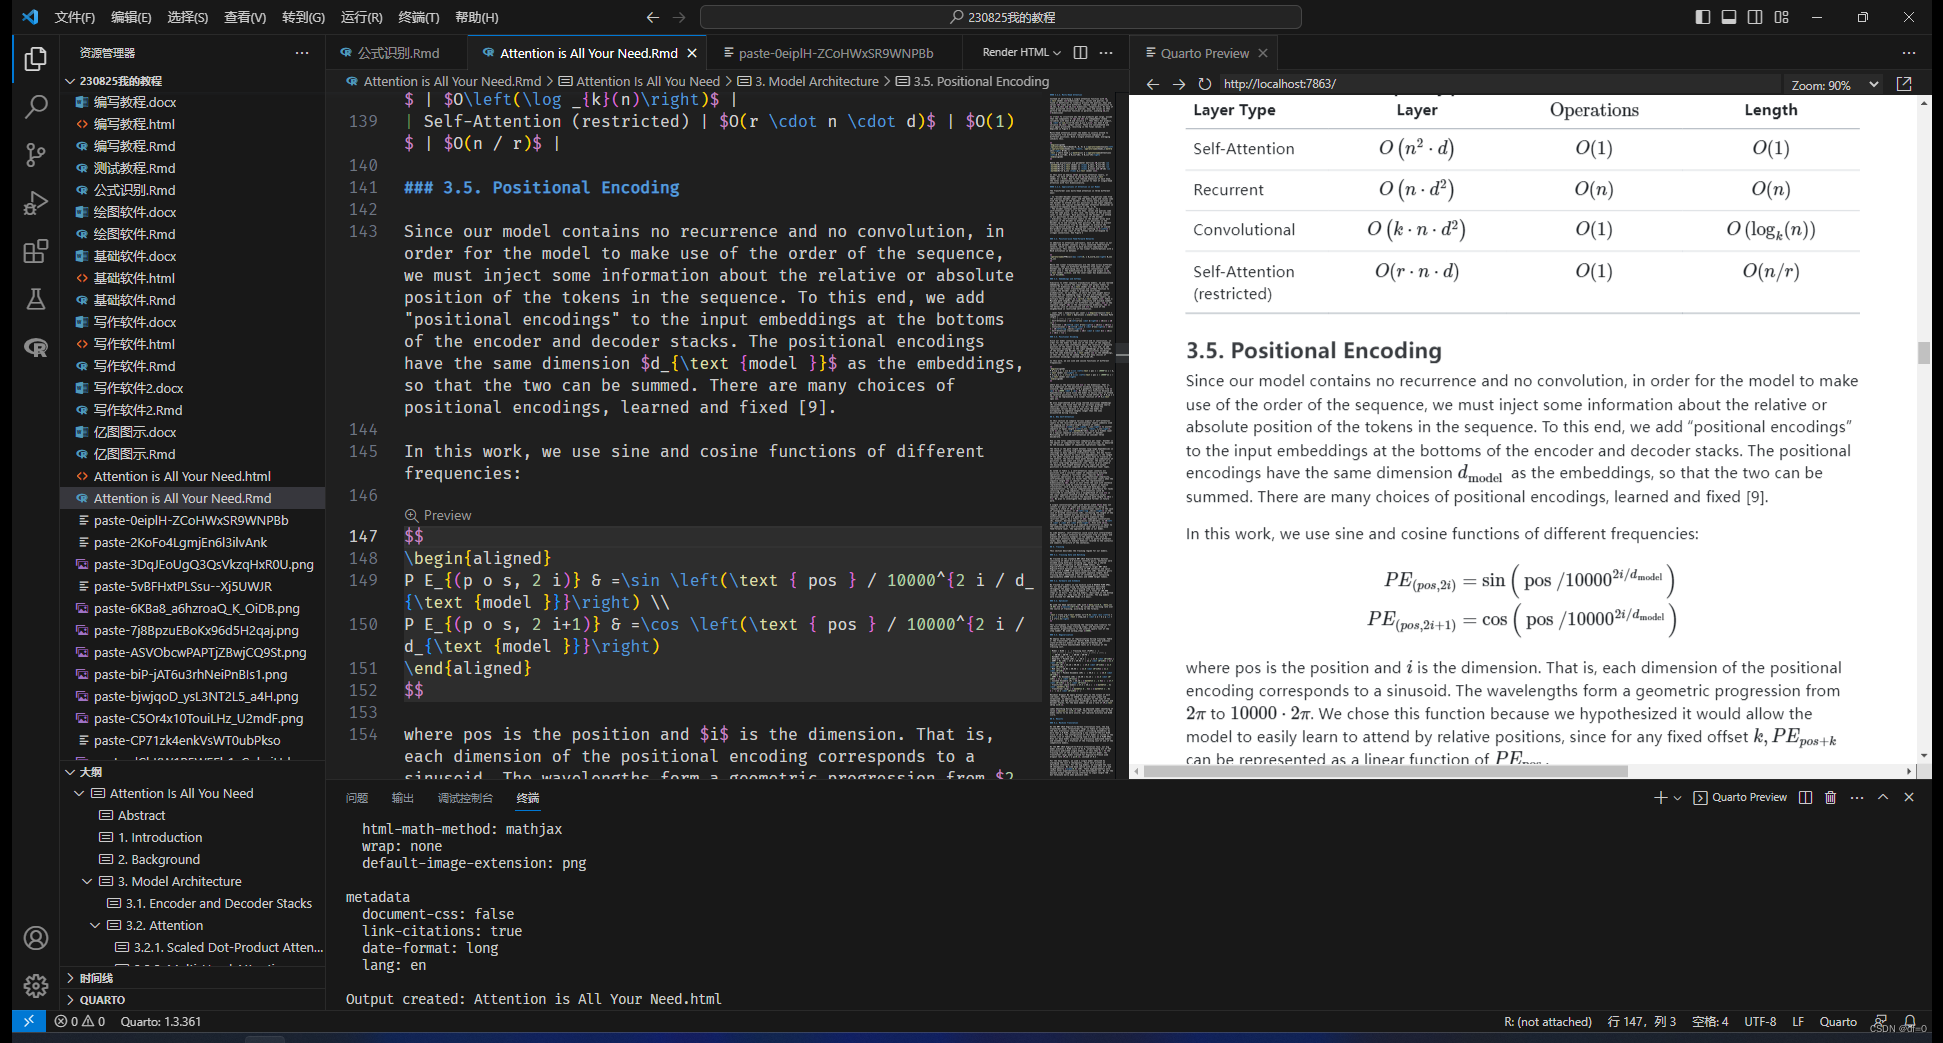
Task: Open the Accounts menu
Action: (x=36, y=938)
